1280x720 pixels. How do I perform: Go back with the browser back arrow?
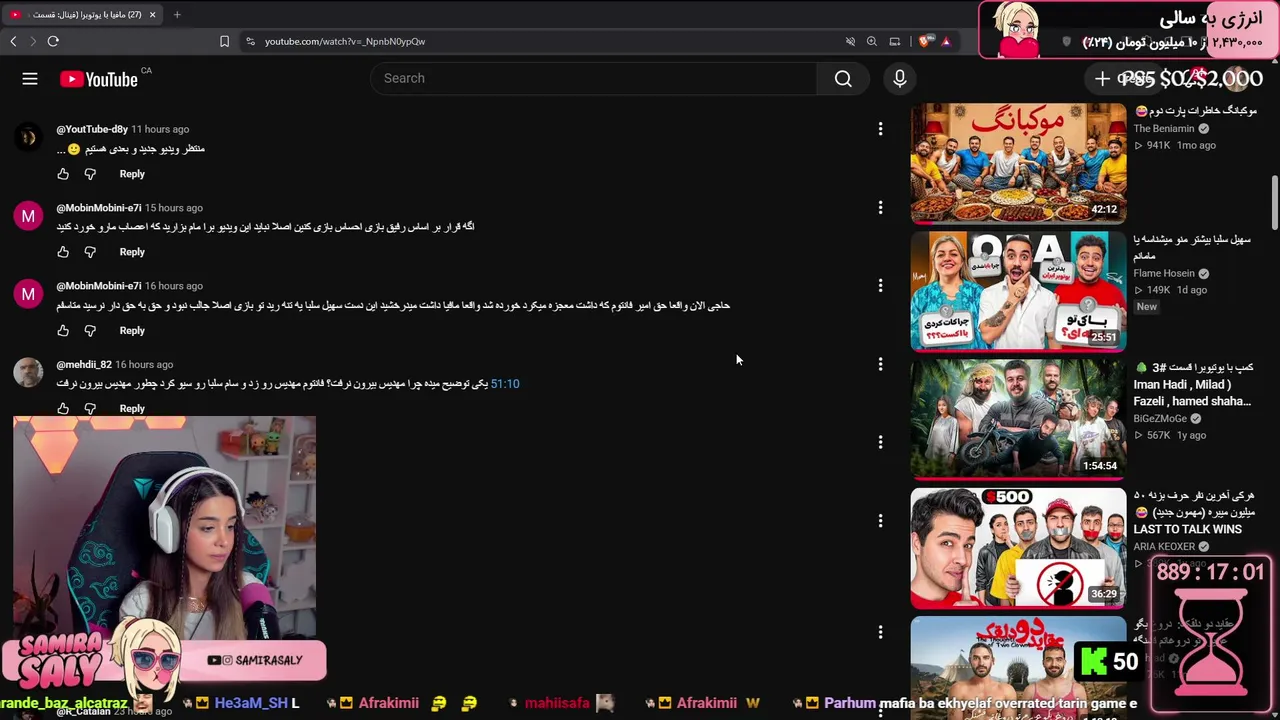tap(13, 41)
